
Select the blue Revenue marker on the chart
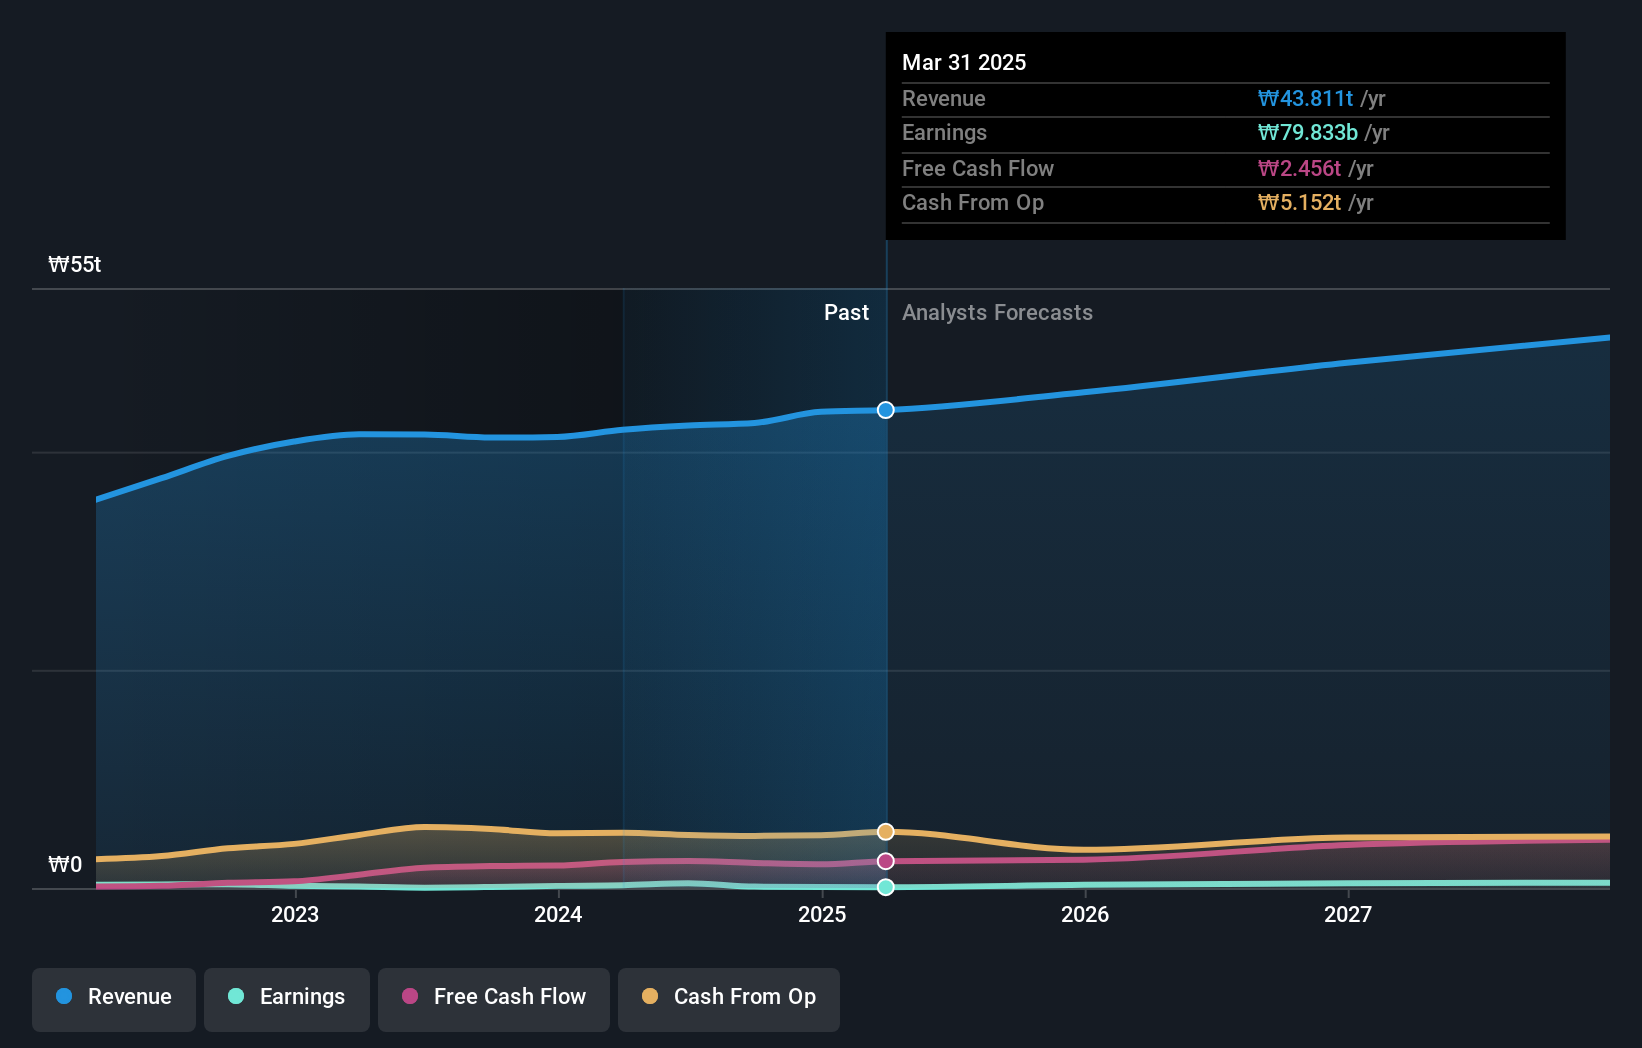[x=886, y=409]
